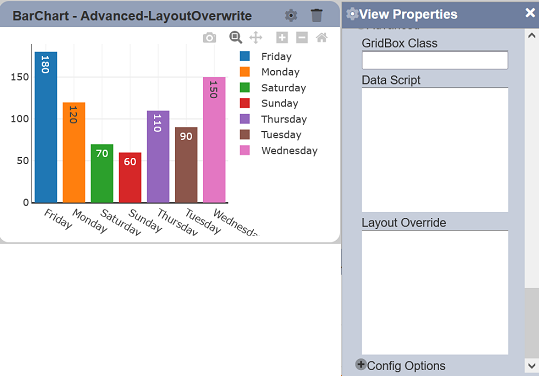Click the blue Friday bar
539x376 pixels.
point(46,127)
